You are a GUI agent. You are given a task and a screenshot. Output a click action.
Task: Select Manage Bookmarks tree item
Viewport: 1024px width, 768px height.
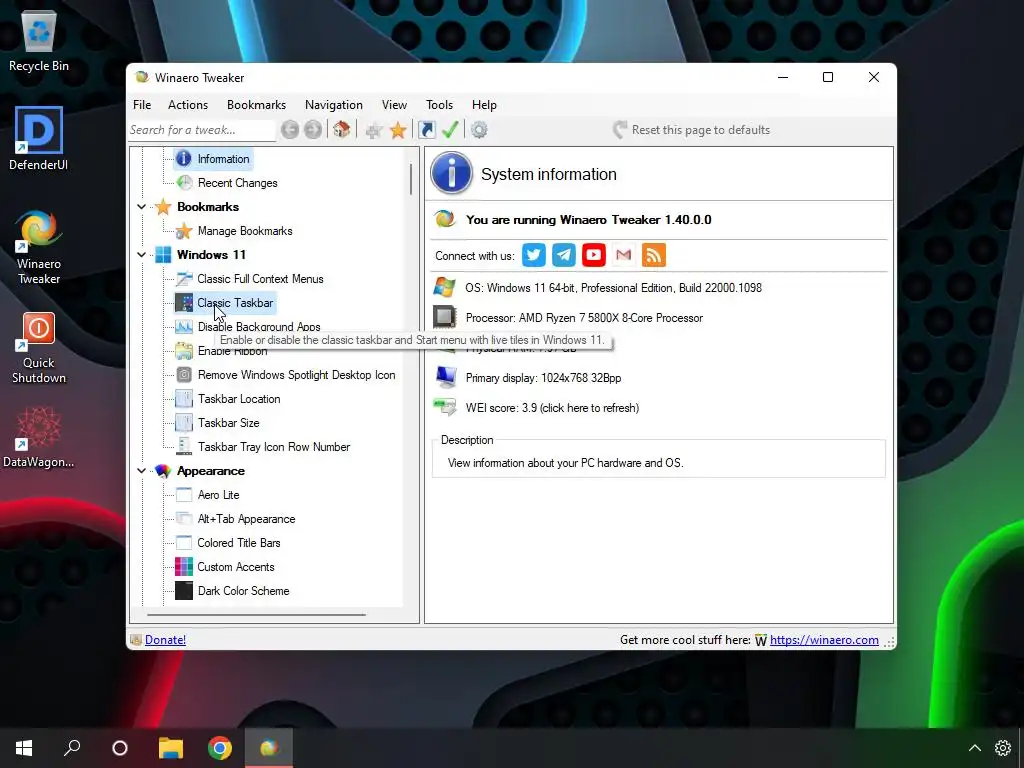coord(245,231)
